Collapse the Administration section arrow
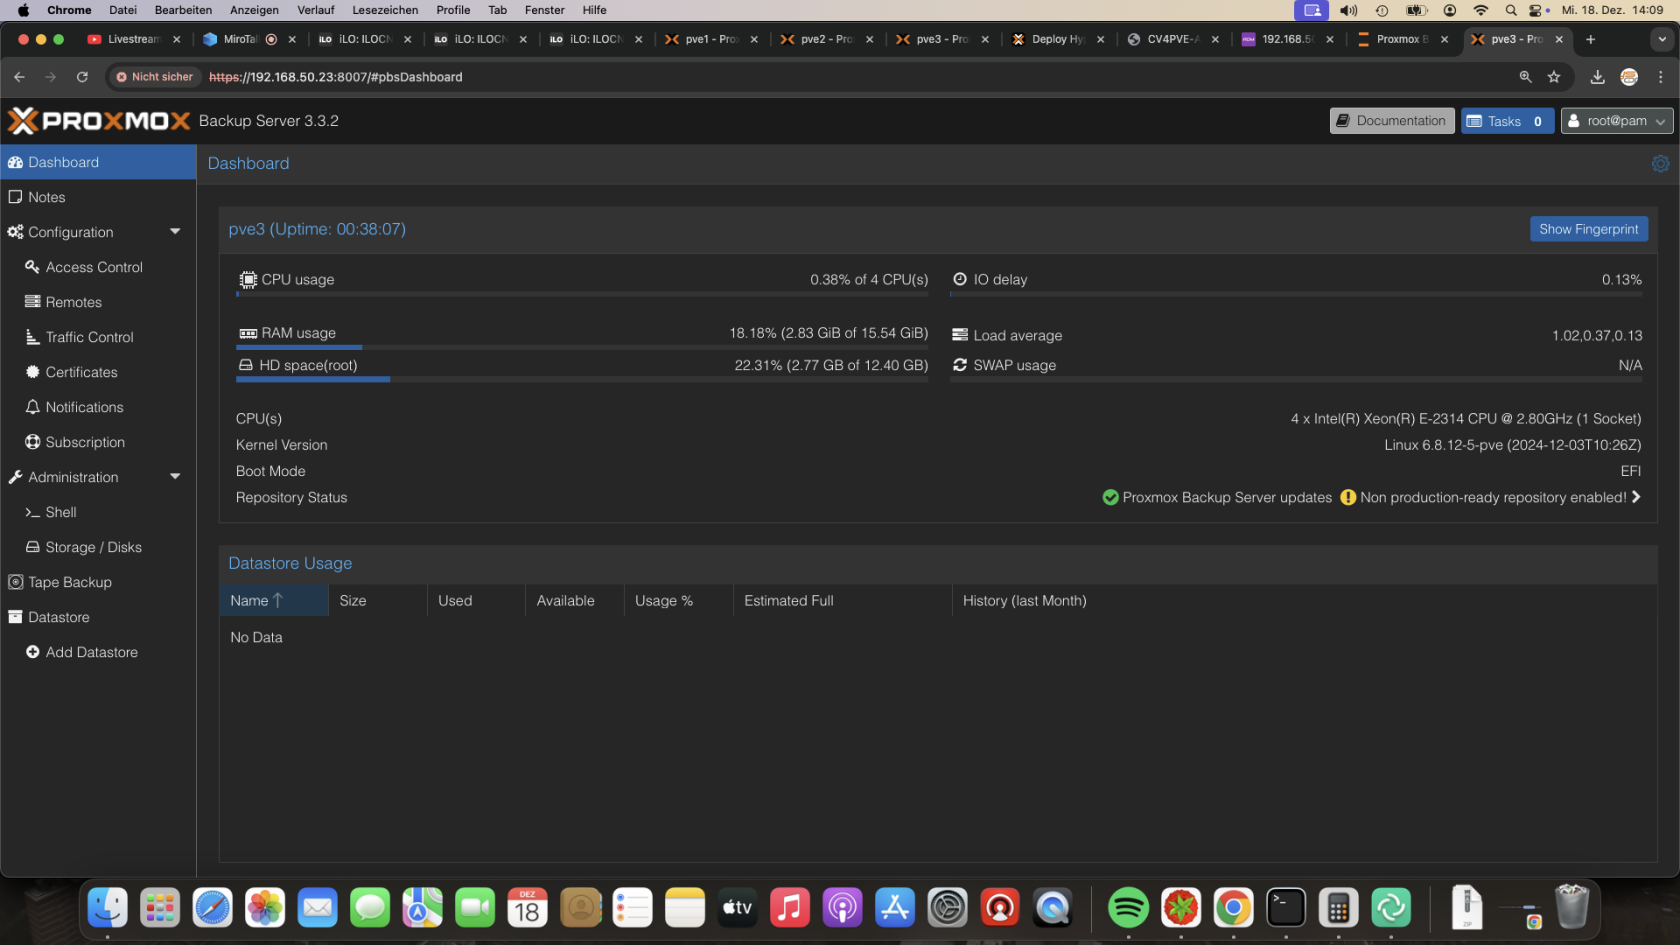The width and height of the screenshot is (1680, 945). point(175,477)
